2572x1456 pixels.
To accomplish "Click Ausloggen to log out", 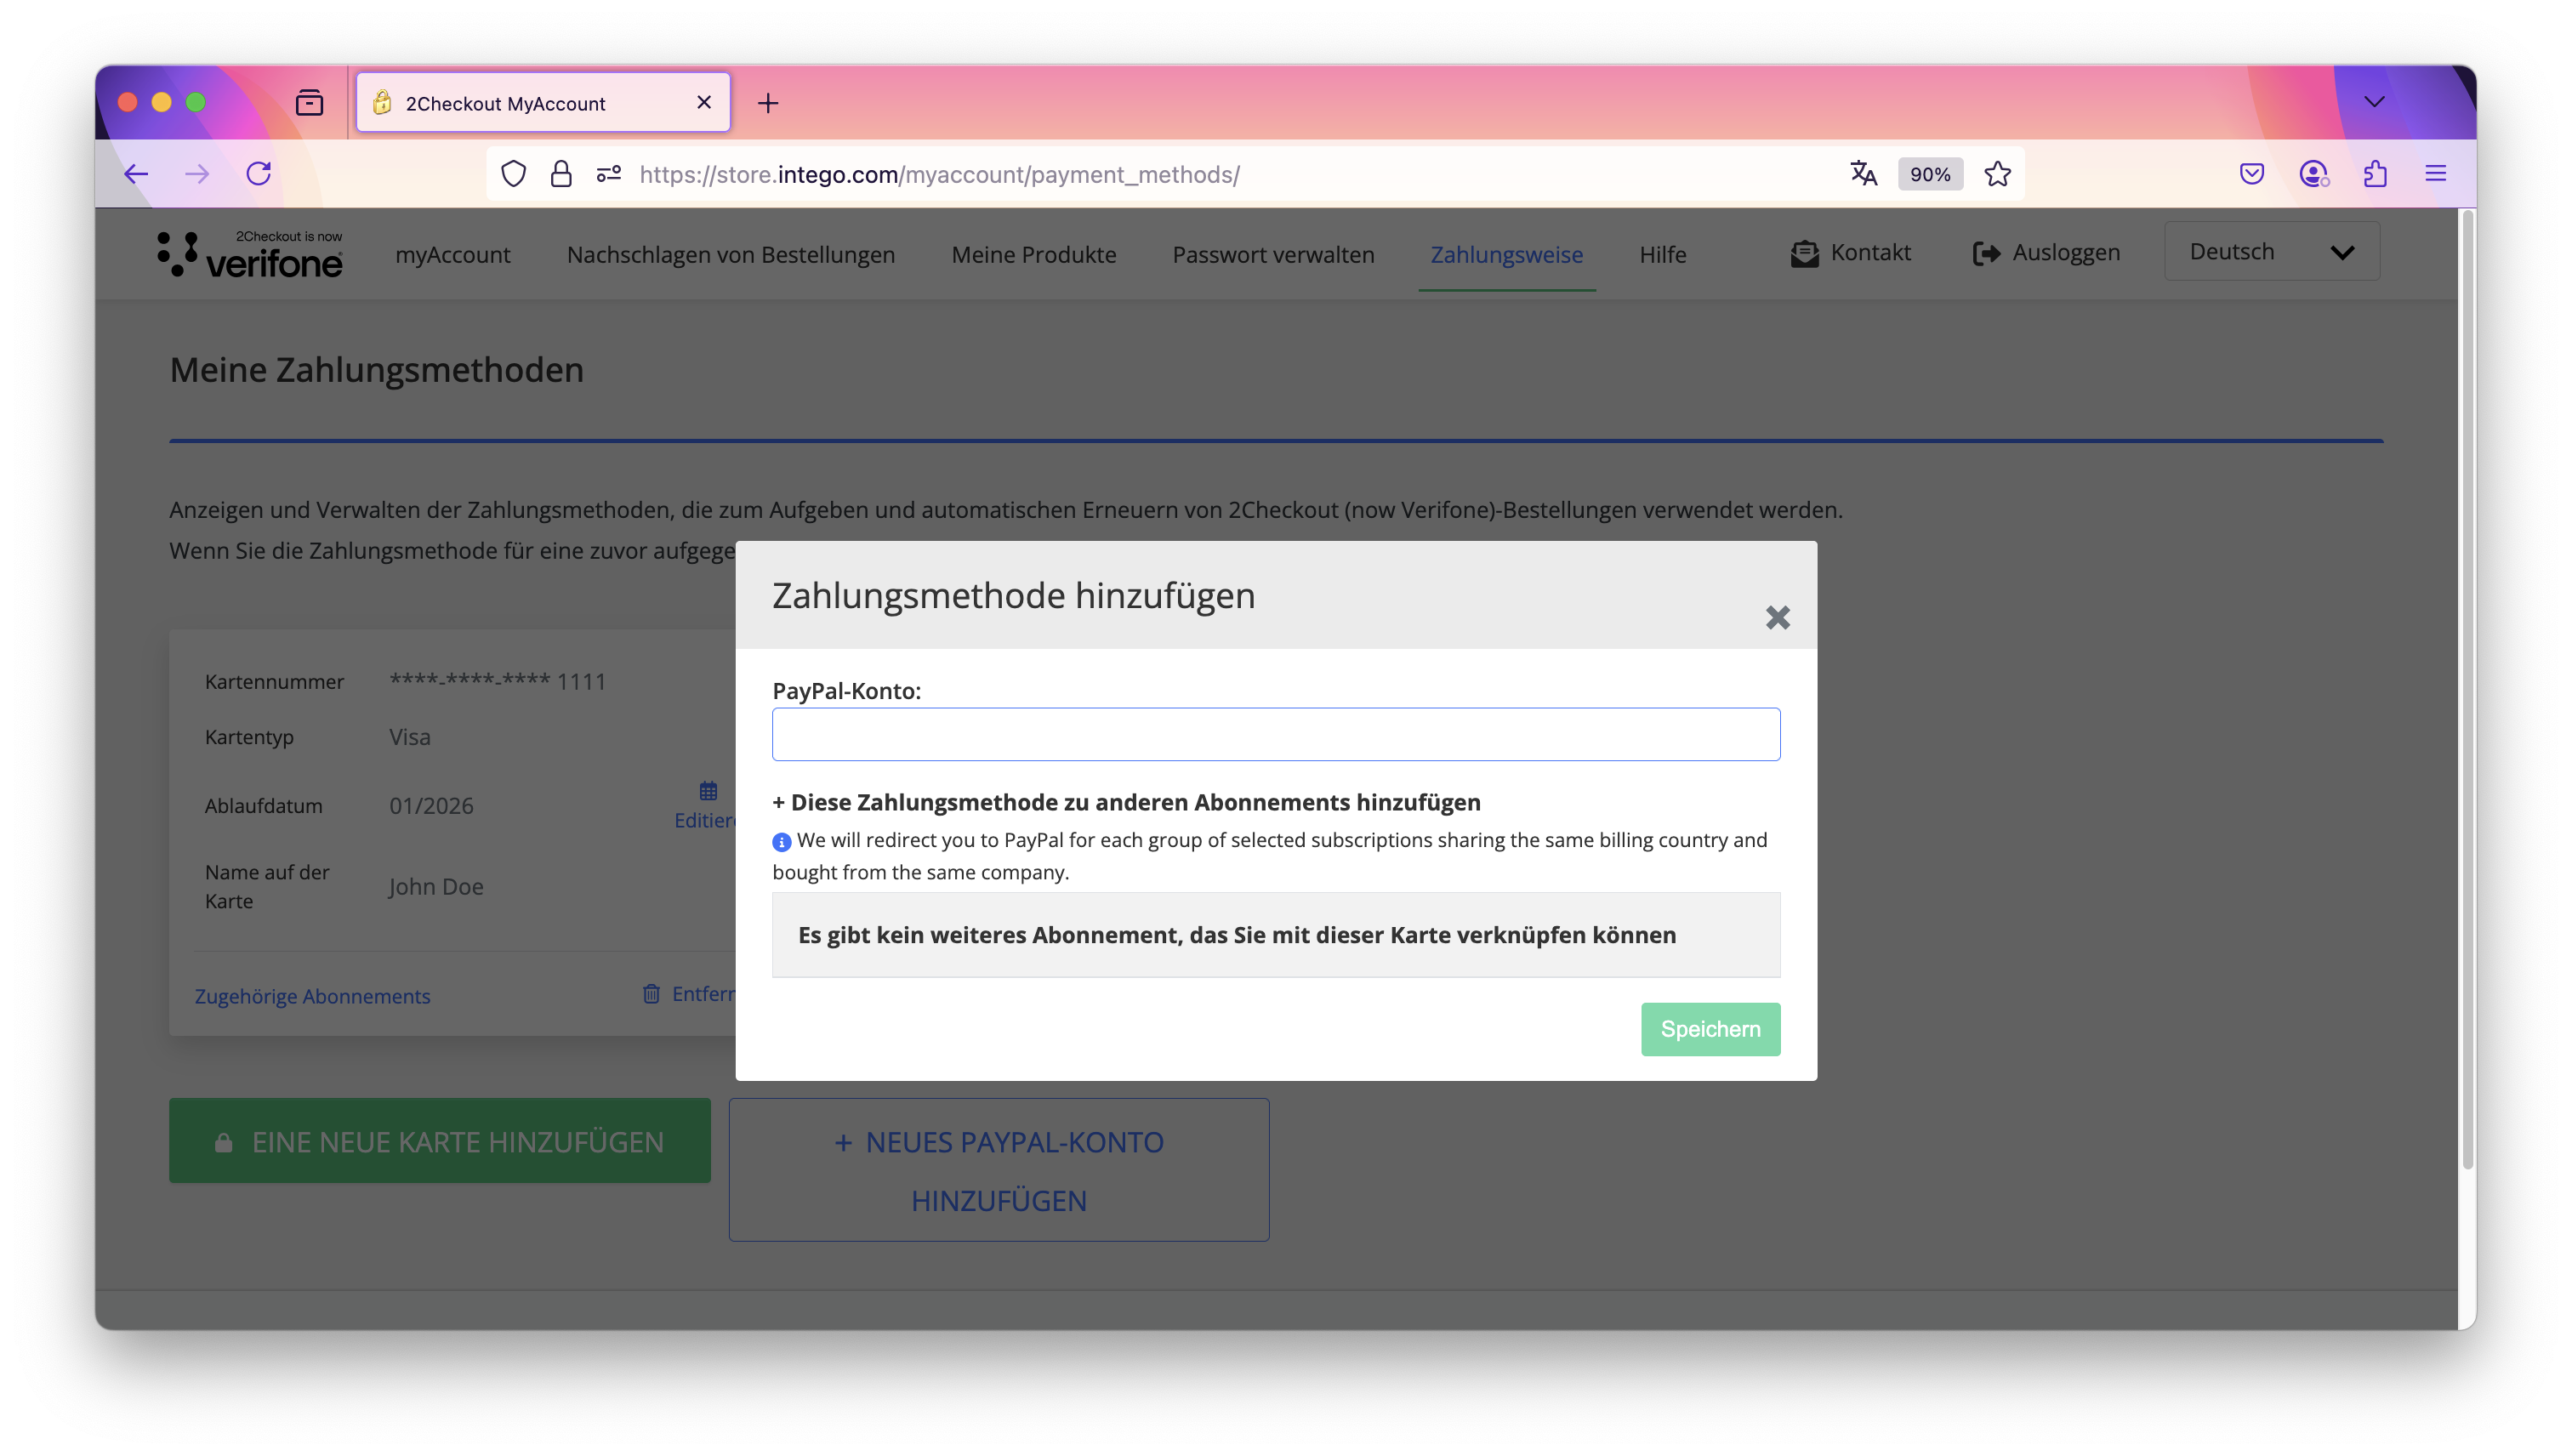I will (2065, 252).
